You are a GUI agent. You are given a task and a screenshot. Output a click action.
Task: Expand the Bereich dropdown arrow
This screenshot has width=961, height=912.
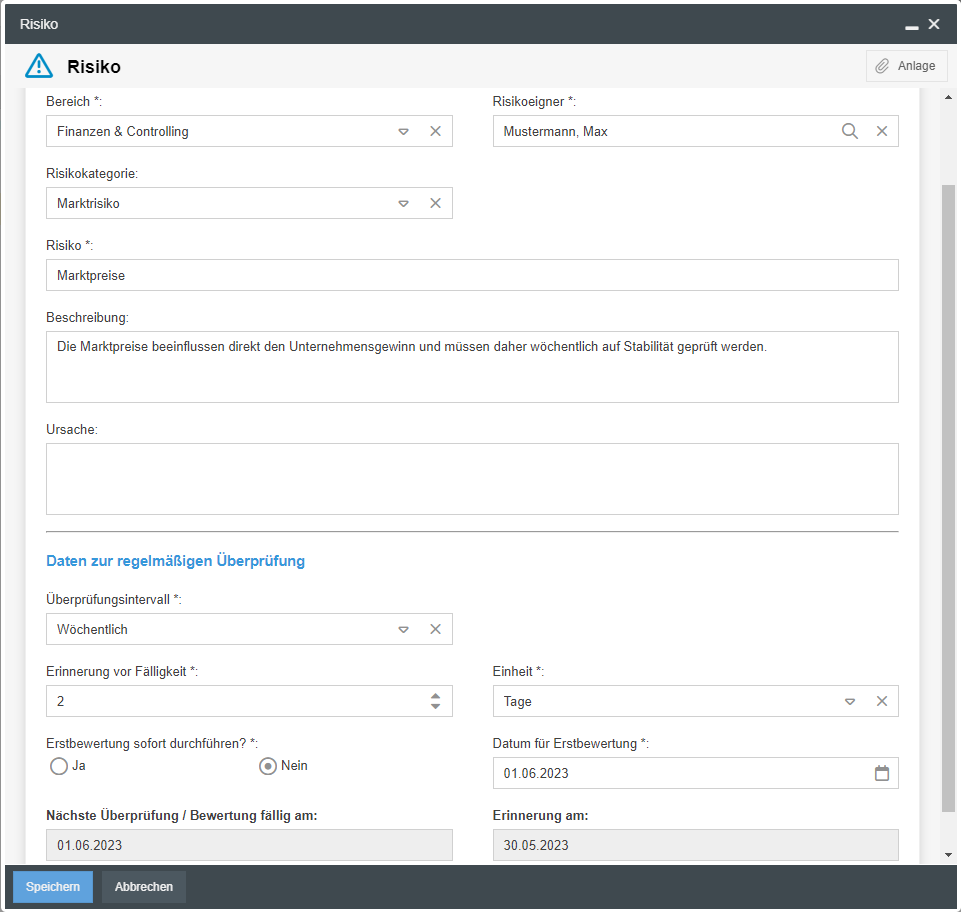404,131
